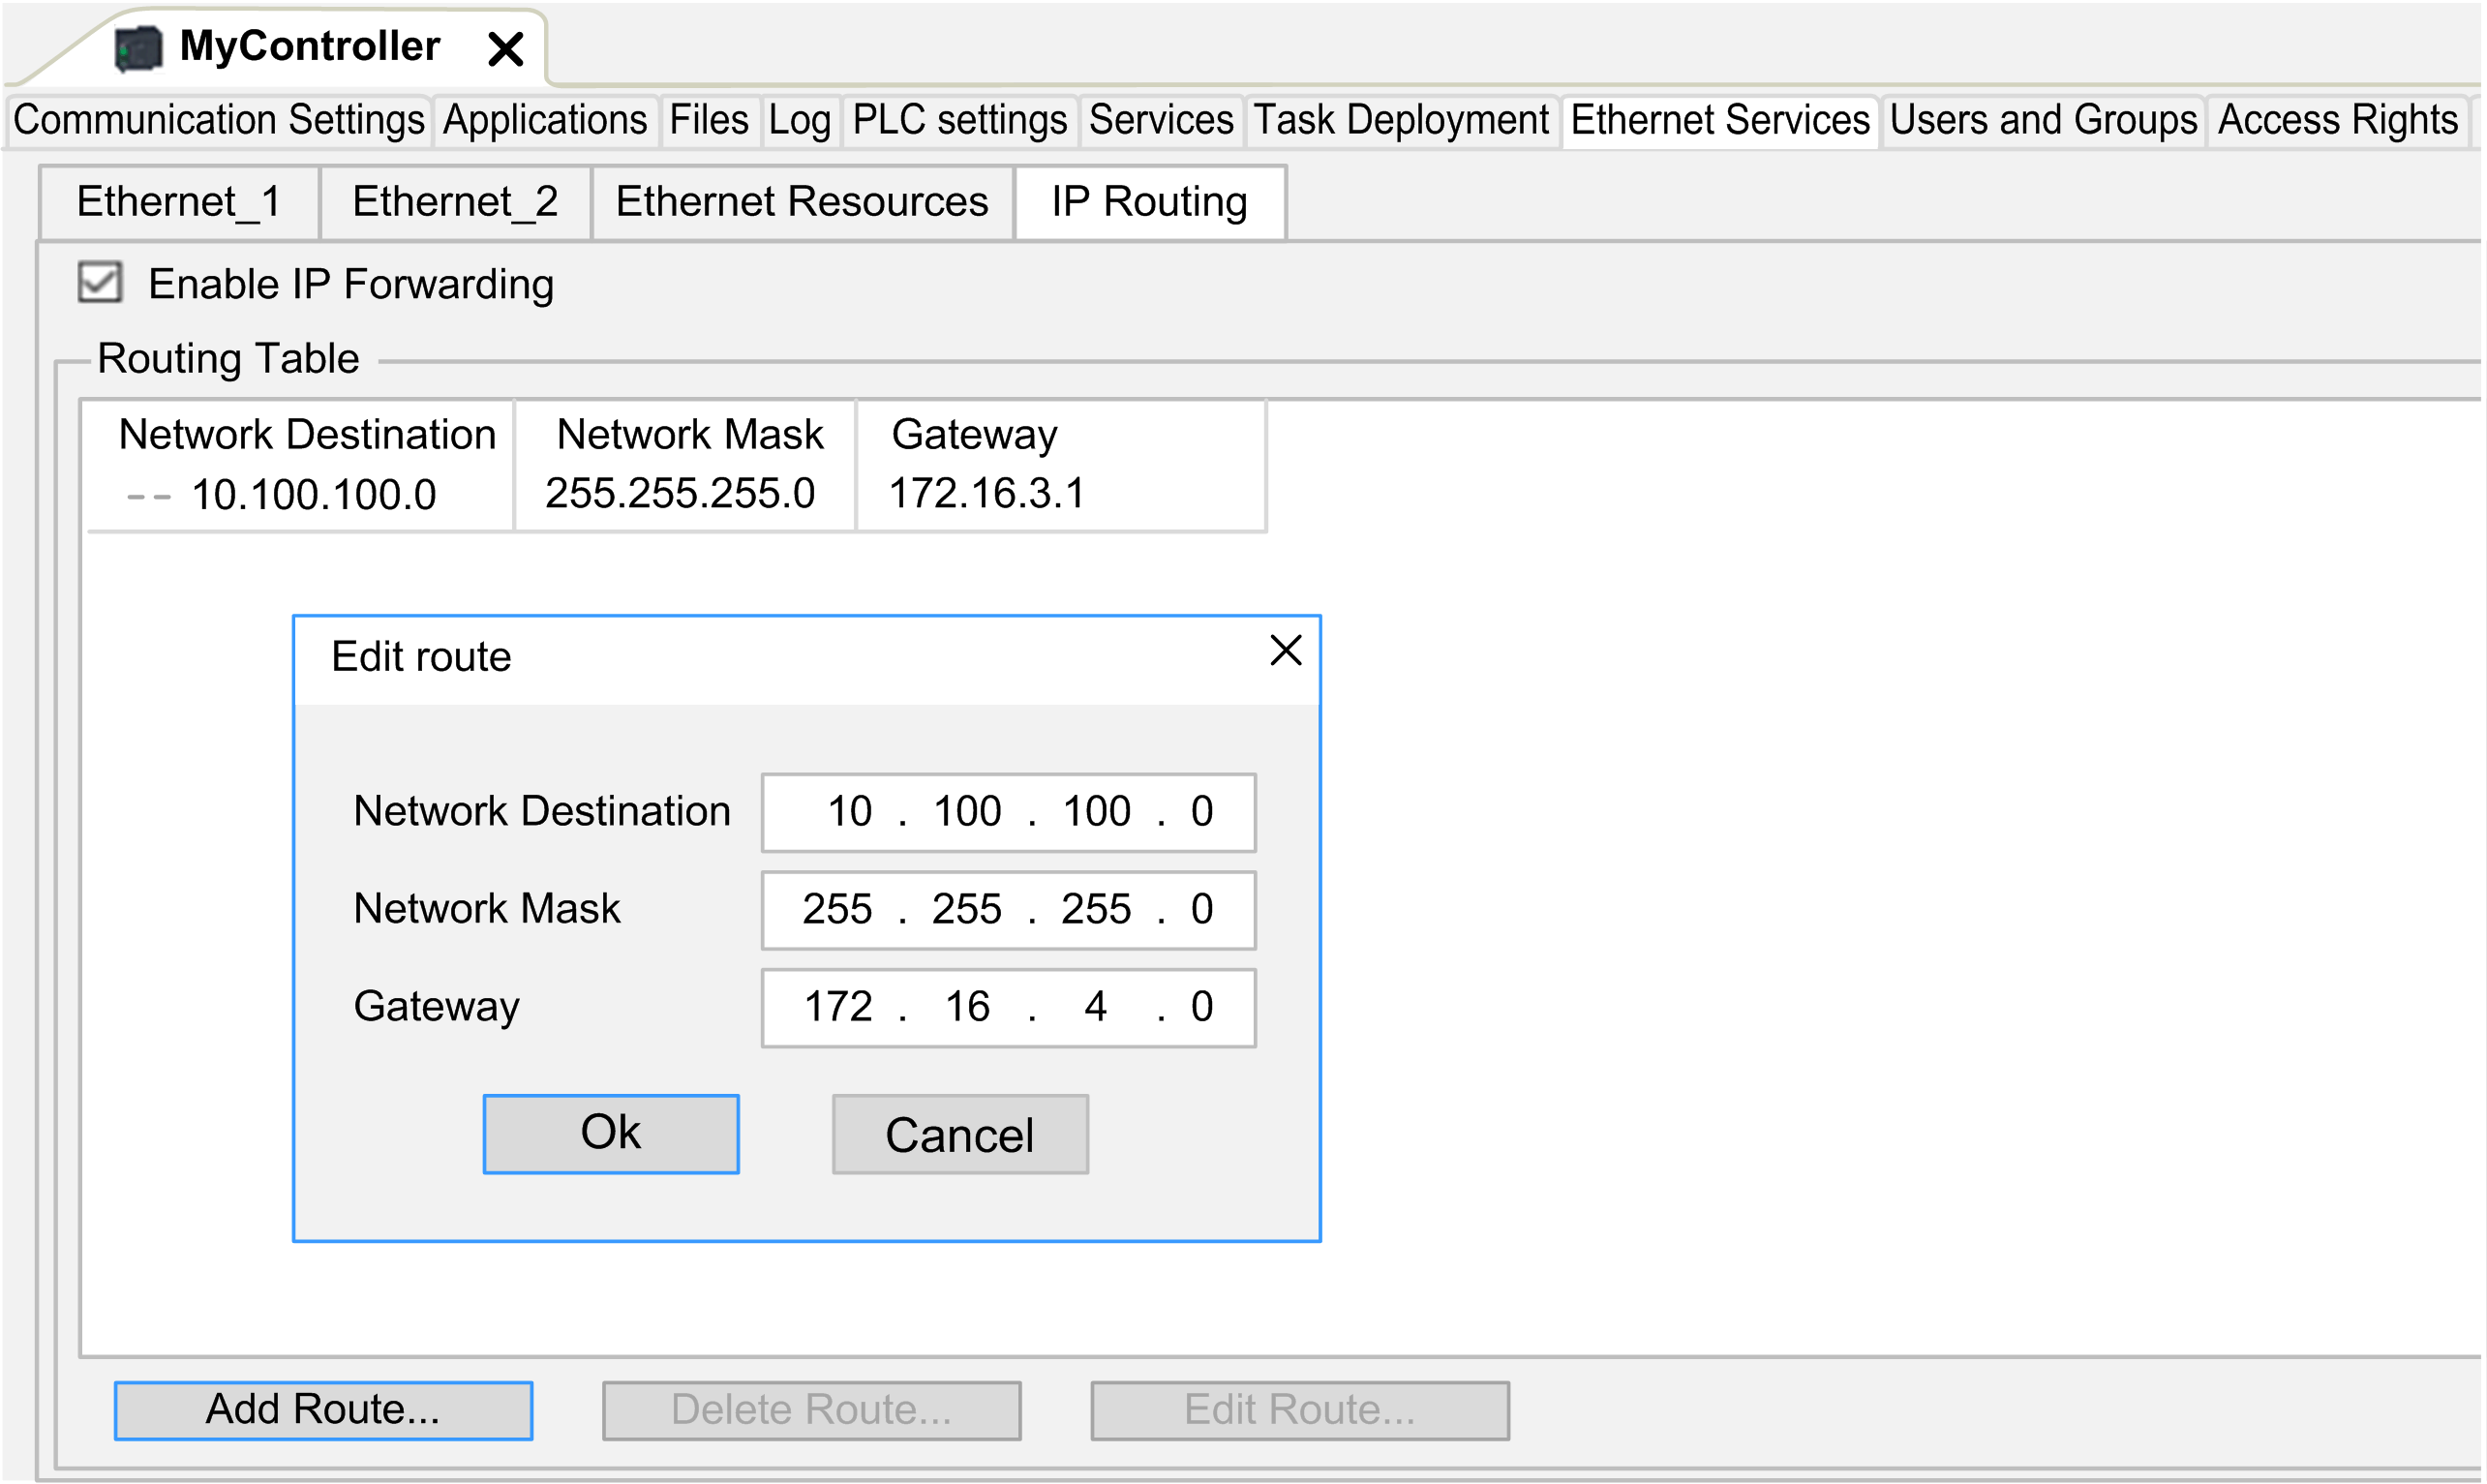This screenshot has width=2487, height=1484.
Task: Click the Network Destination address field
Action: [x=1008, y=812]
